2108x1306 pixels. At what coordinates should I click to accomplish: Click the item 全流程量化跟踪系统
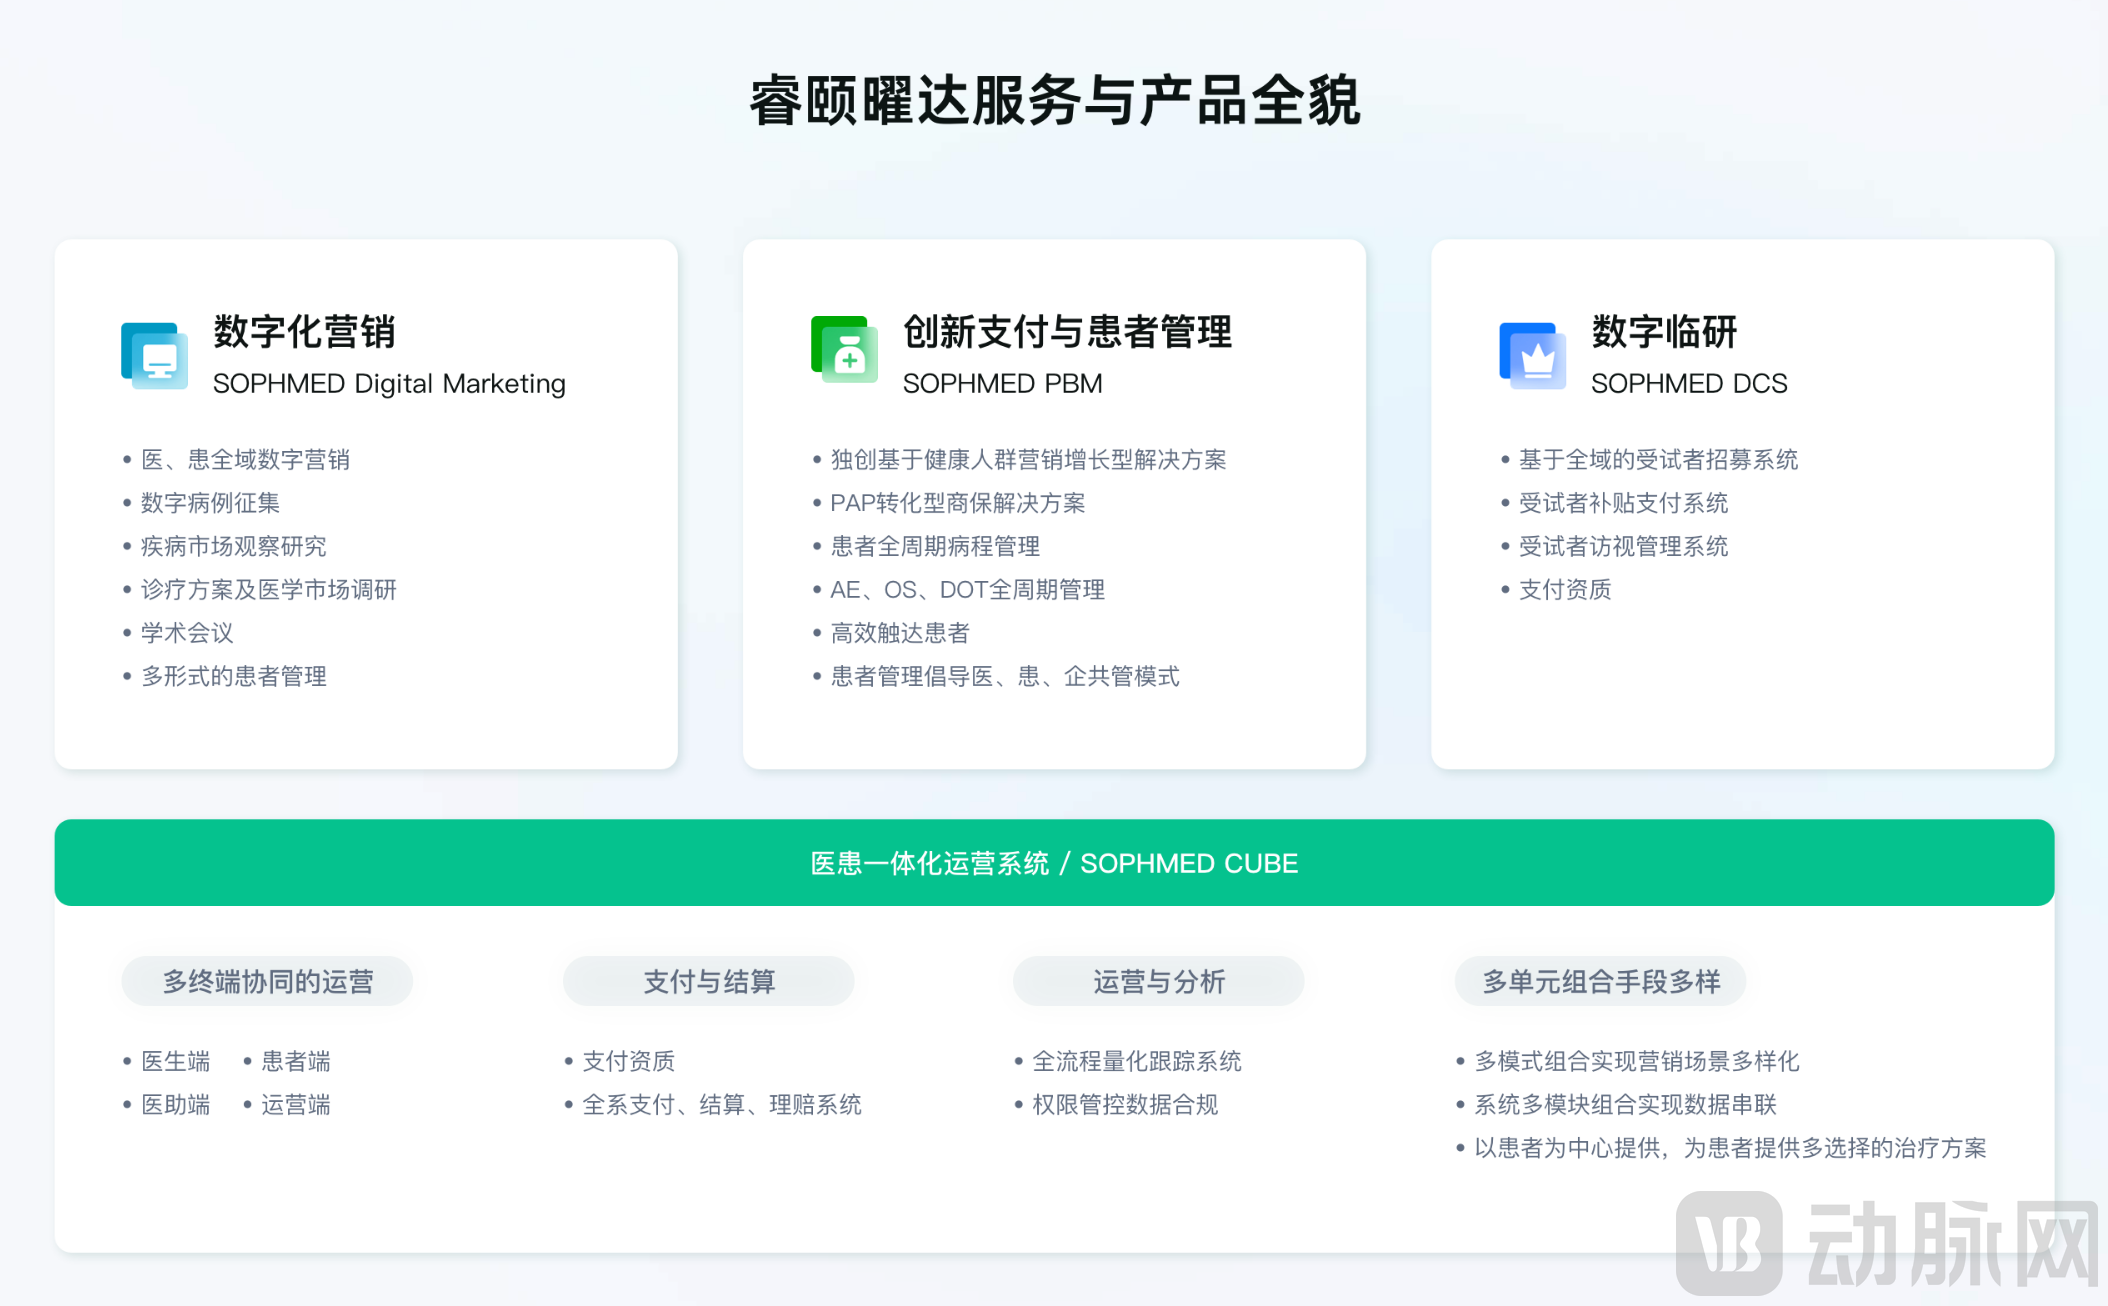(1136, 1061)
